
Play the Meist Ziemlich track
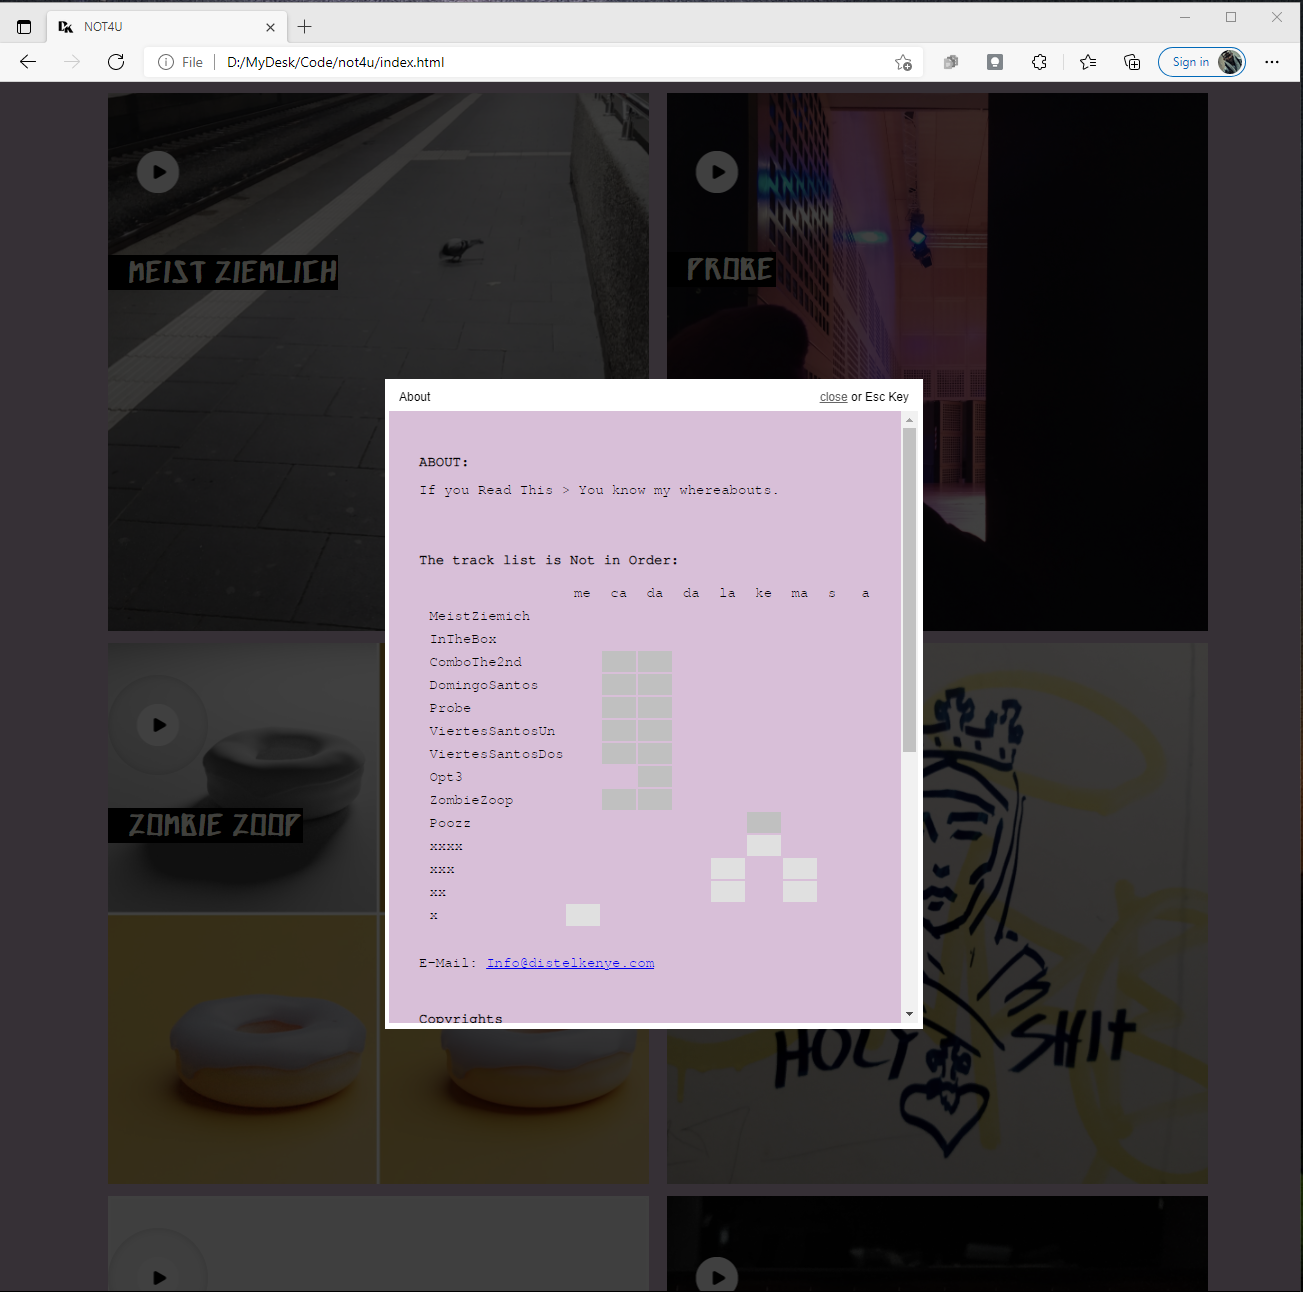pos(158,172)
